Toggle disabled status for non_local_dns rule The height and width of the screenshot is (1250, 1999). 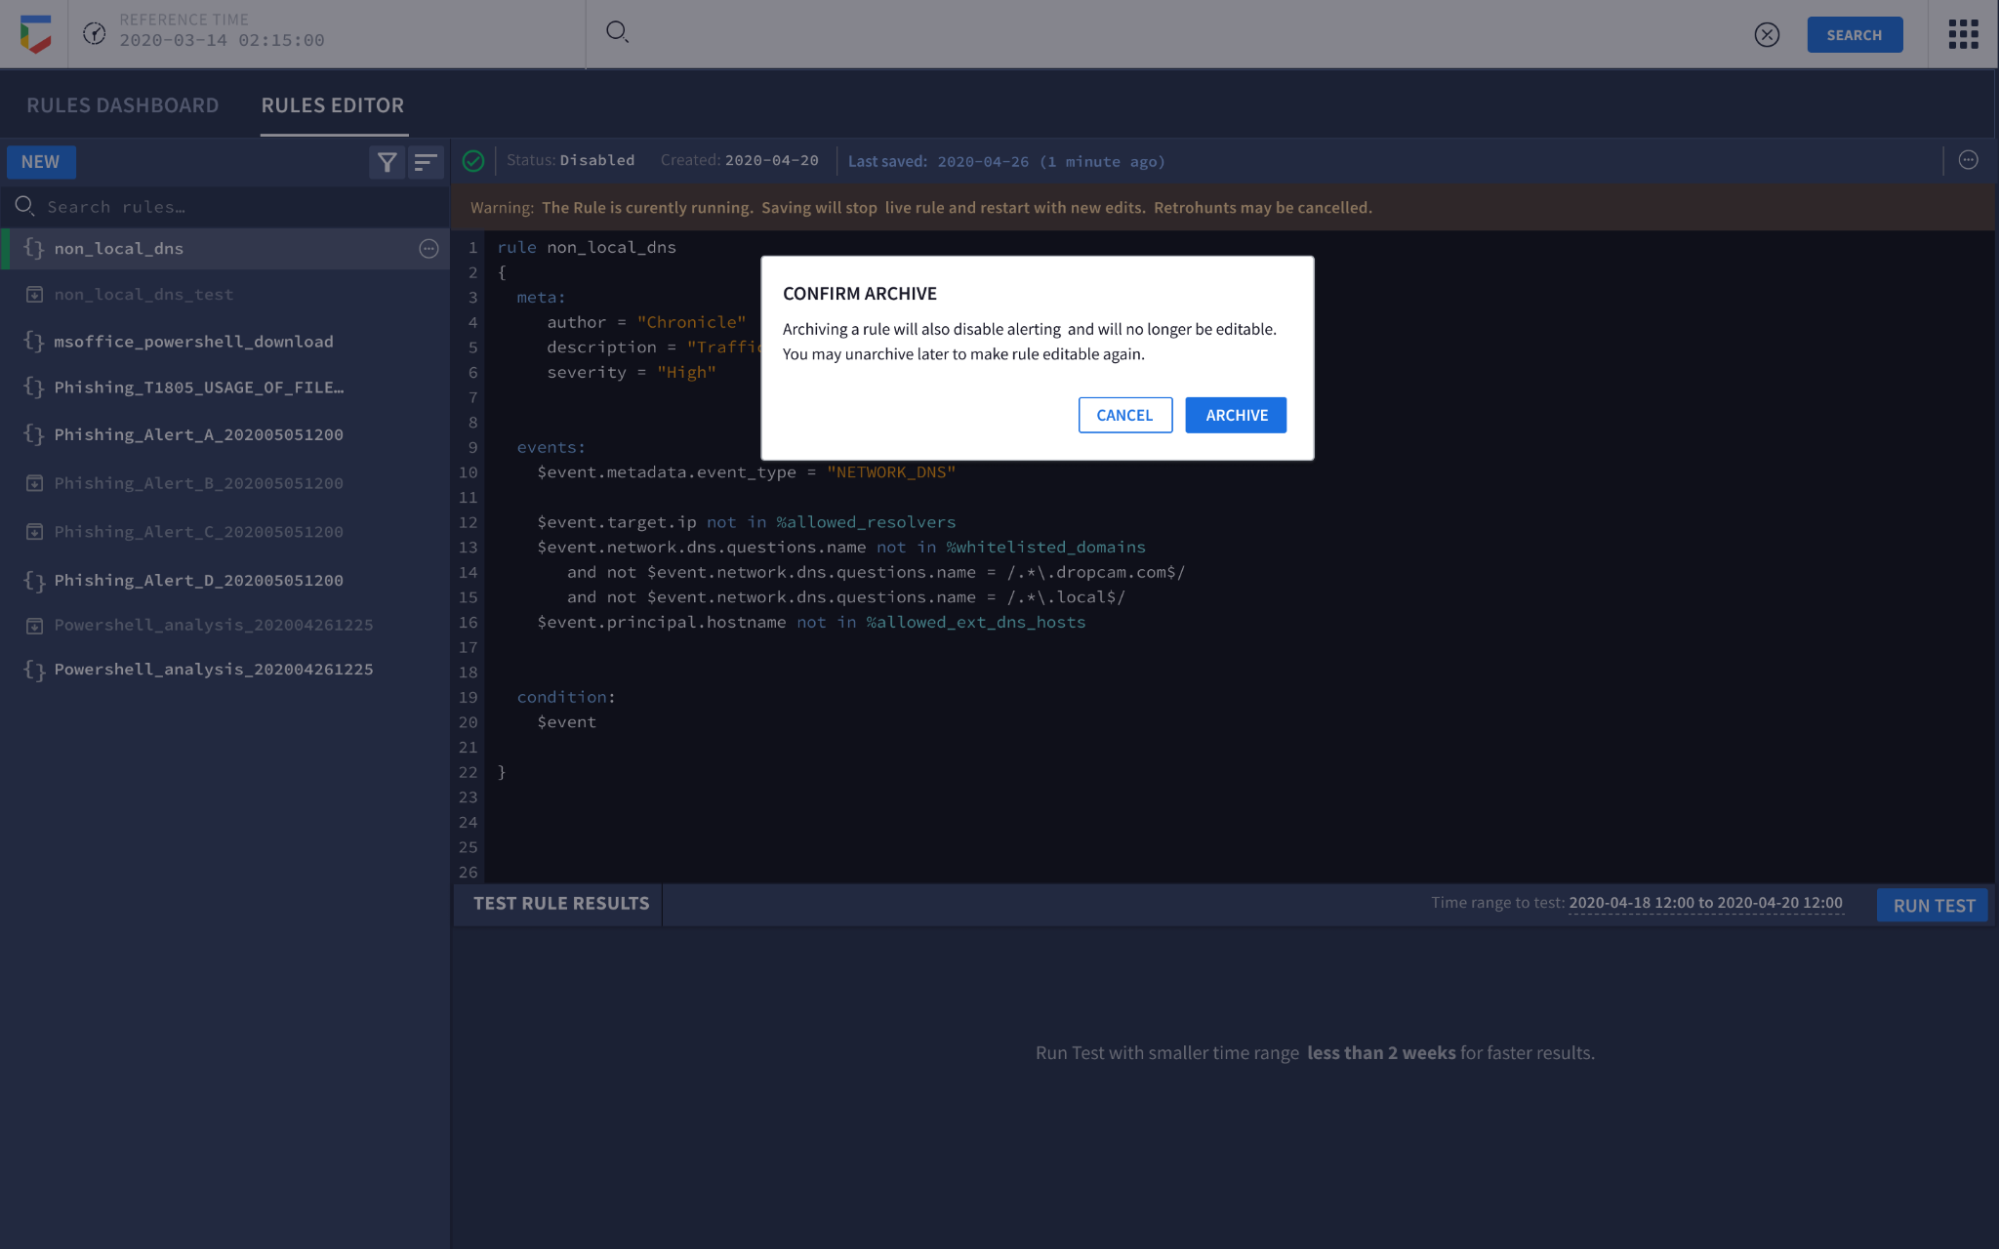click(474, 161)
